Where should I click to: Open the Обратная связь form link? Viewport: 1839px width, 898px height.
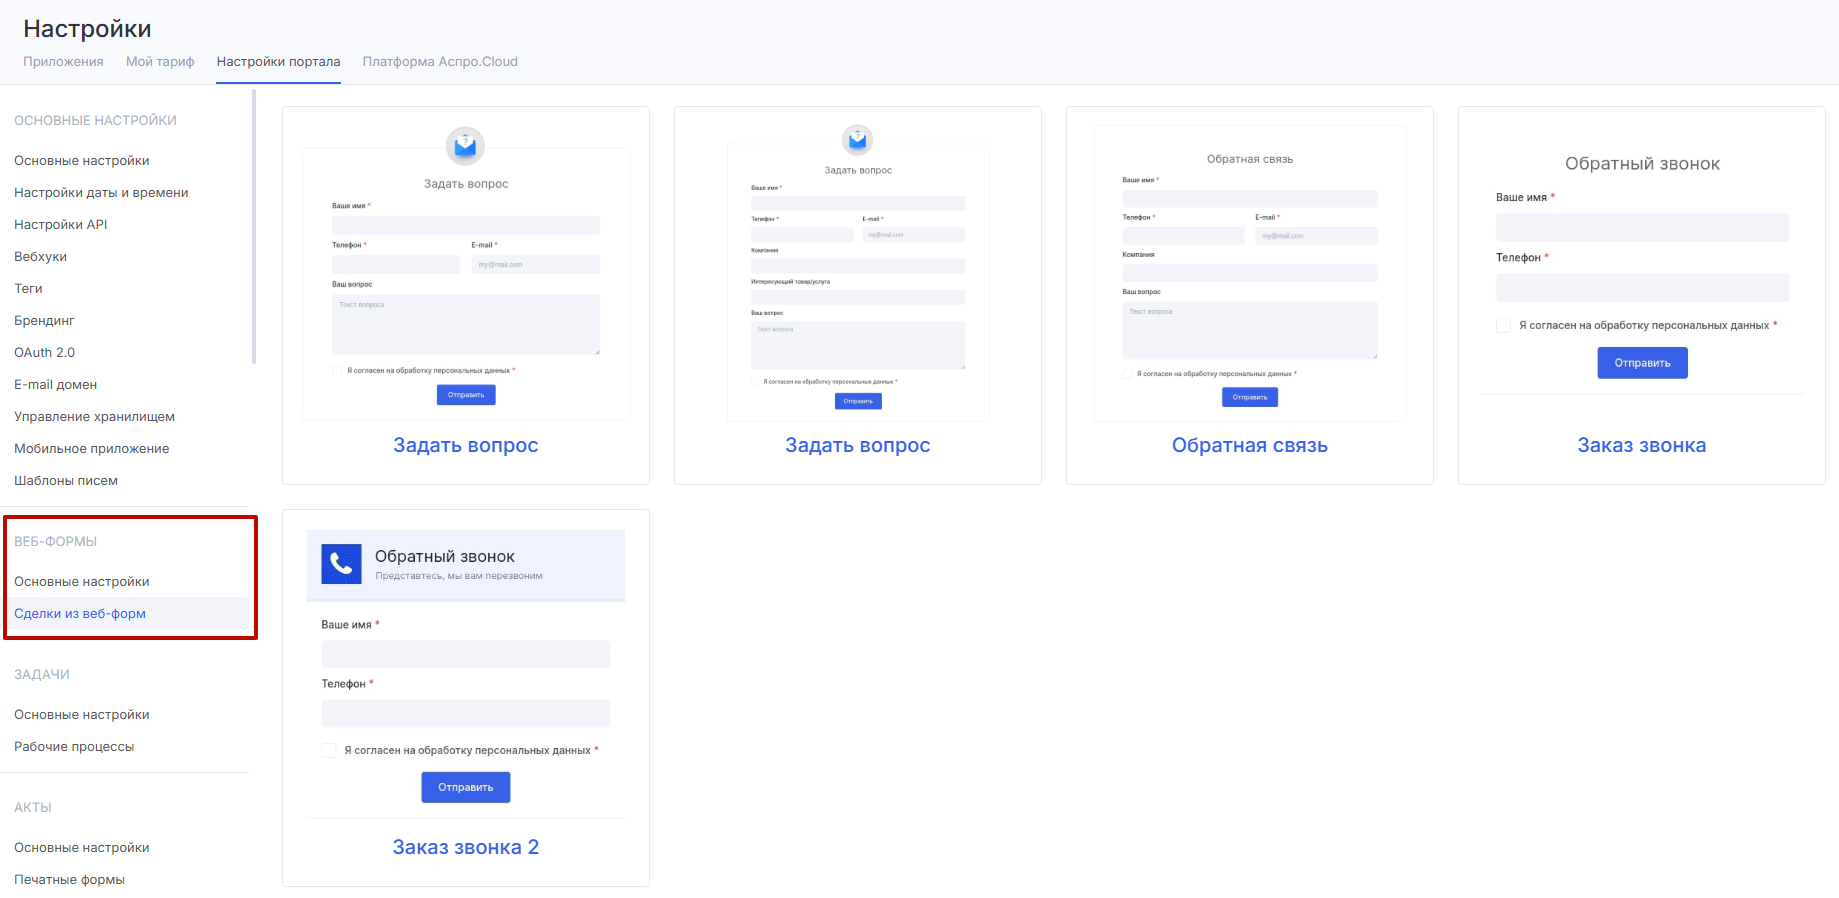coord(1249,446)
